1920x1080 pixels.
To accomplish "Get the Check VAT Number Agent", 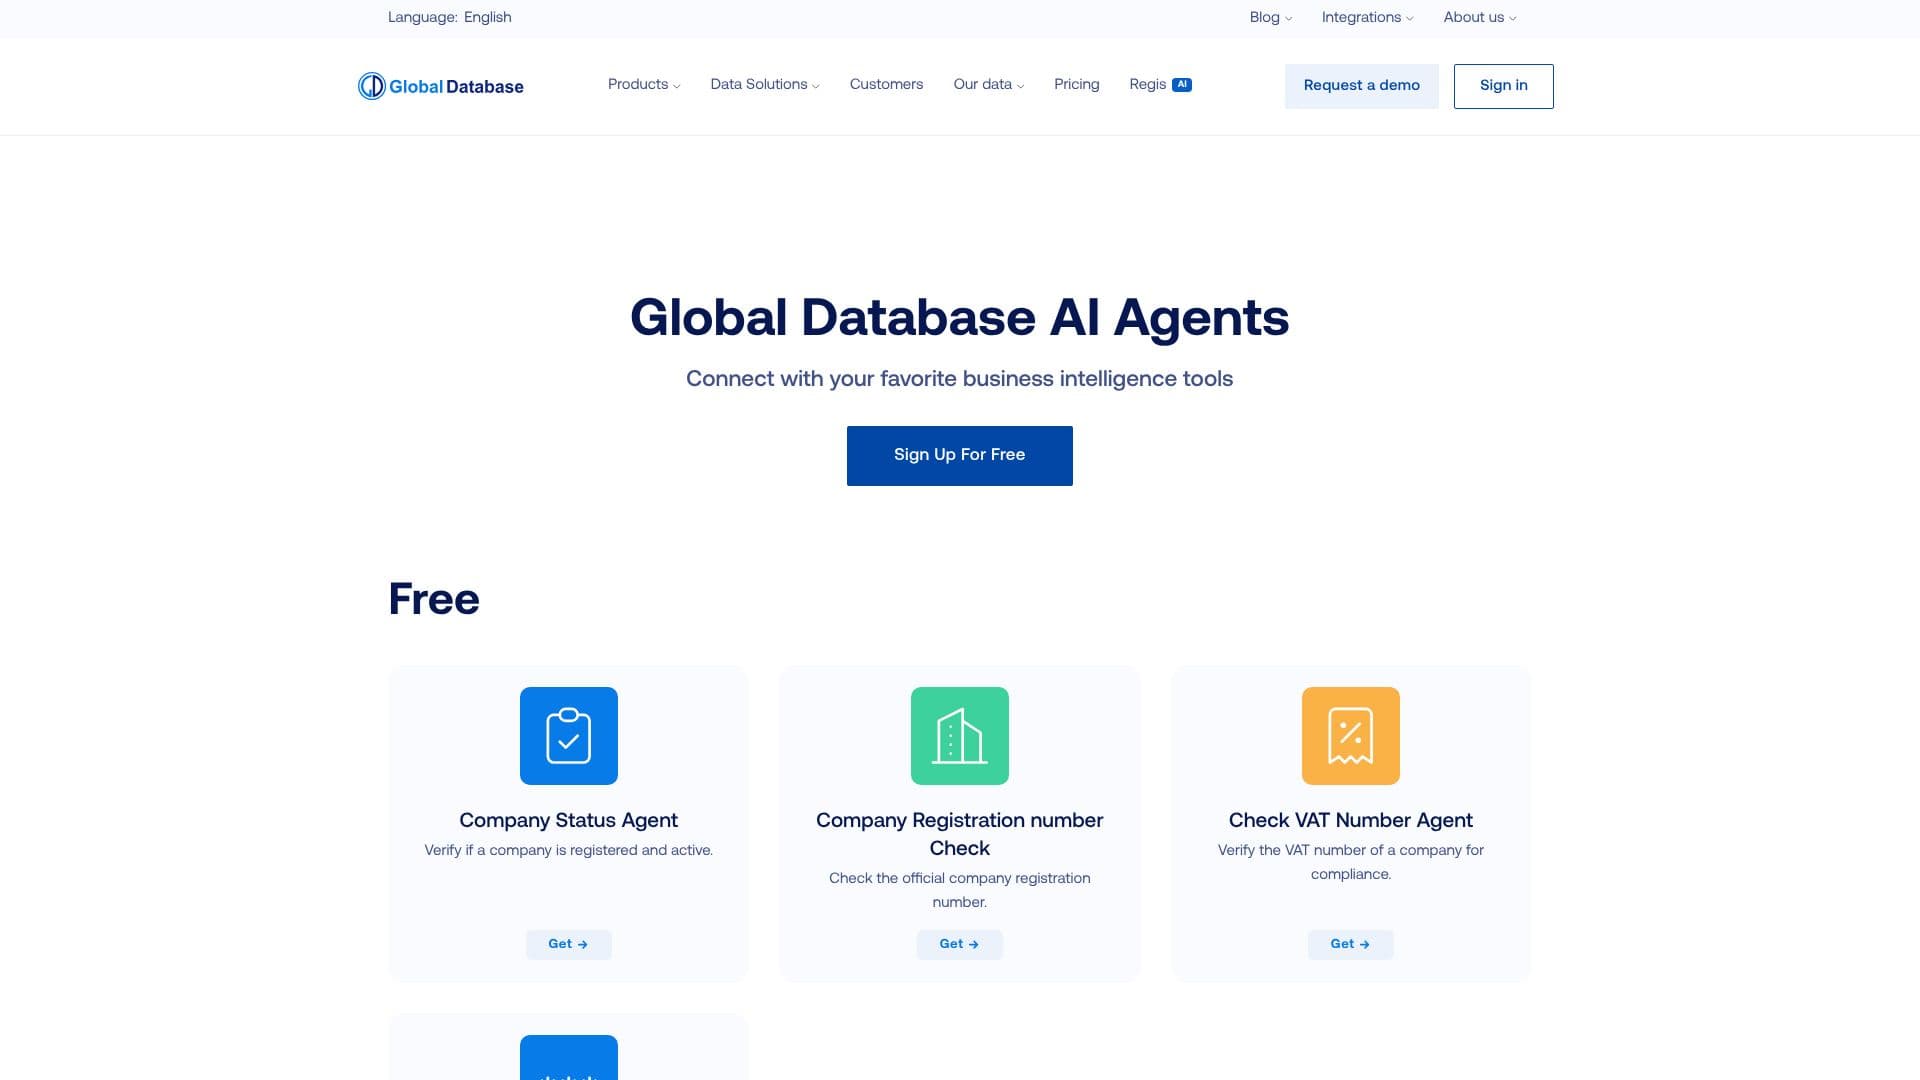I will point(1351,944).
